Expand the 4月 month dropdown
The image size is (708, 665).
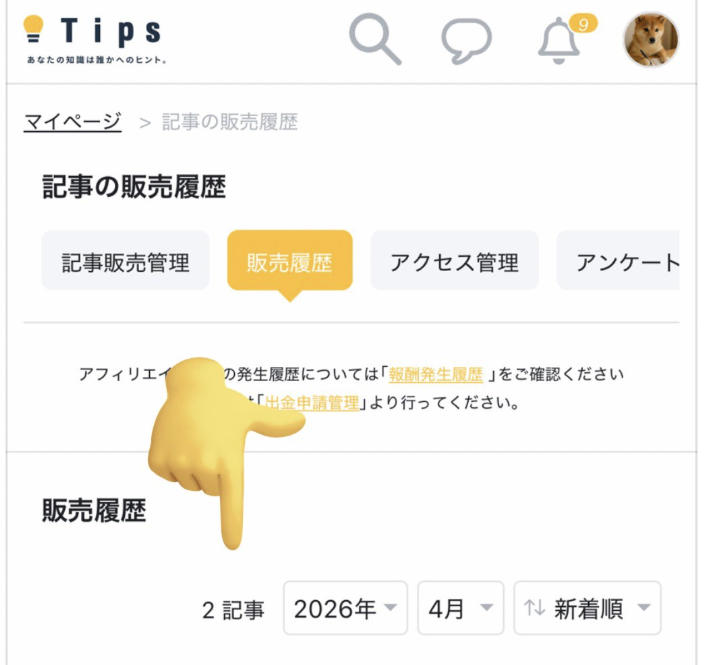pos(461,608)
